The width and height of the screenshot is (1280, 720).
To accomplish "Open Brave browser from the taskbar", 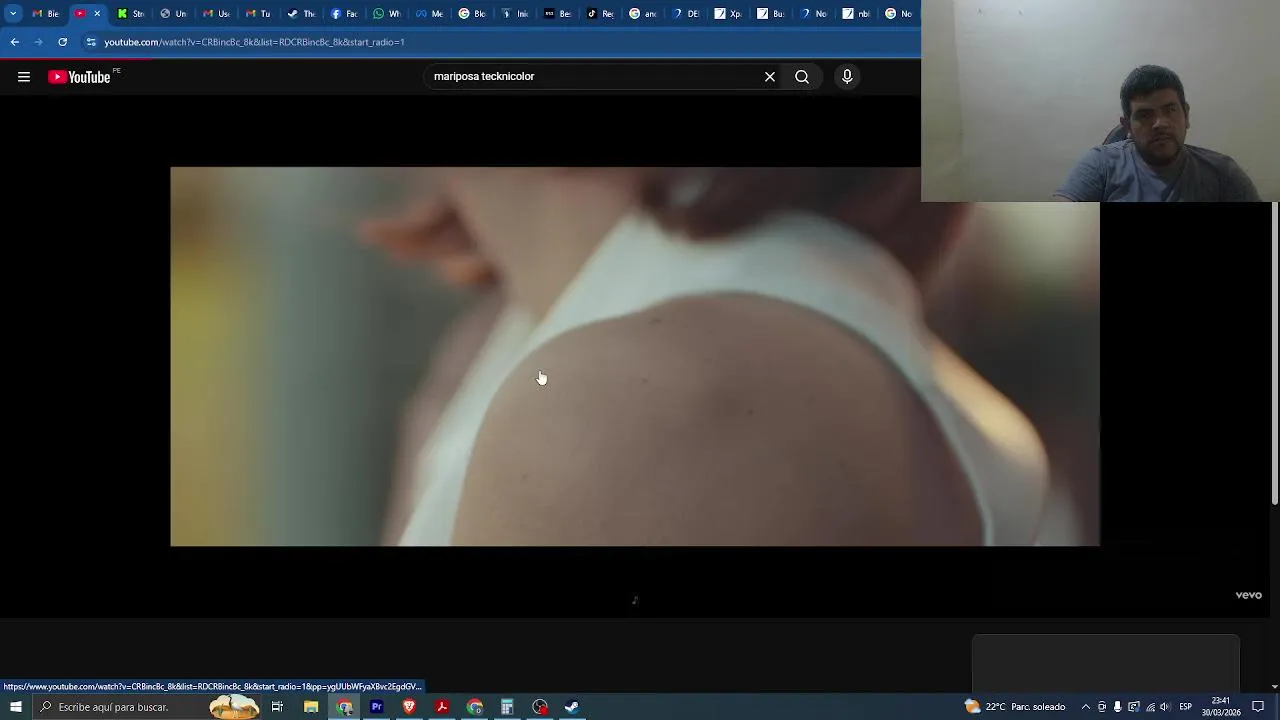I will tap(409, 707).
